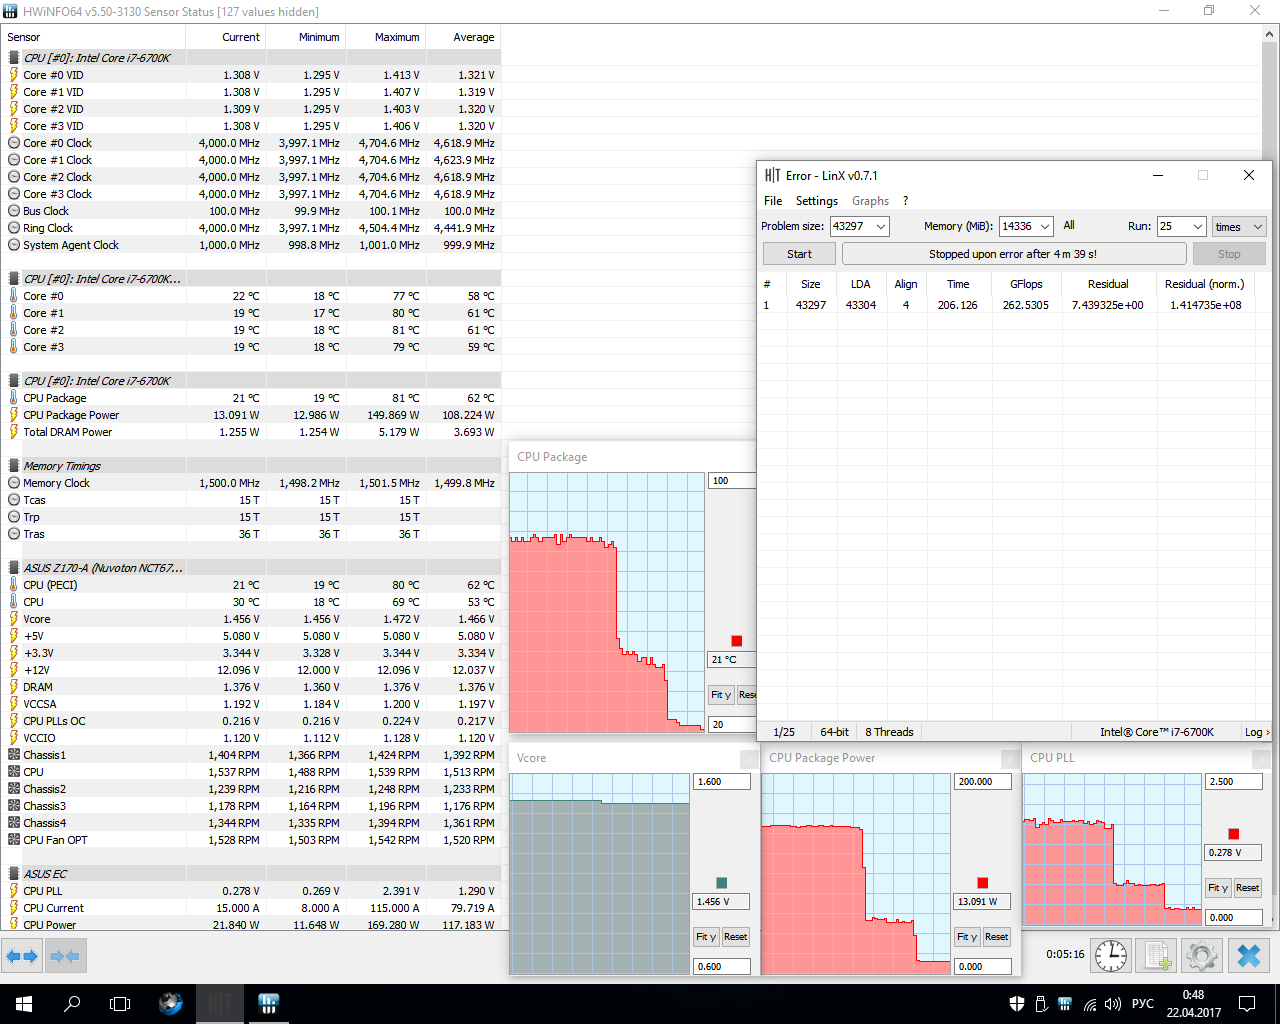Open Windows Defender tray icon
The image size is (1280, 1024).
(x=1017, y=1004)
